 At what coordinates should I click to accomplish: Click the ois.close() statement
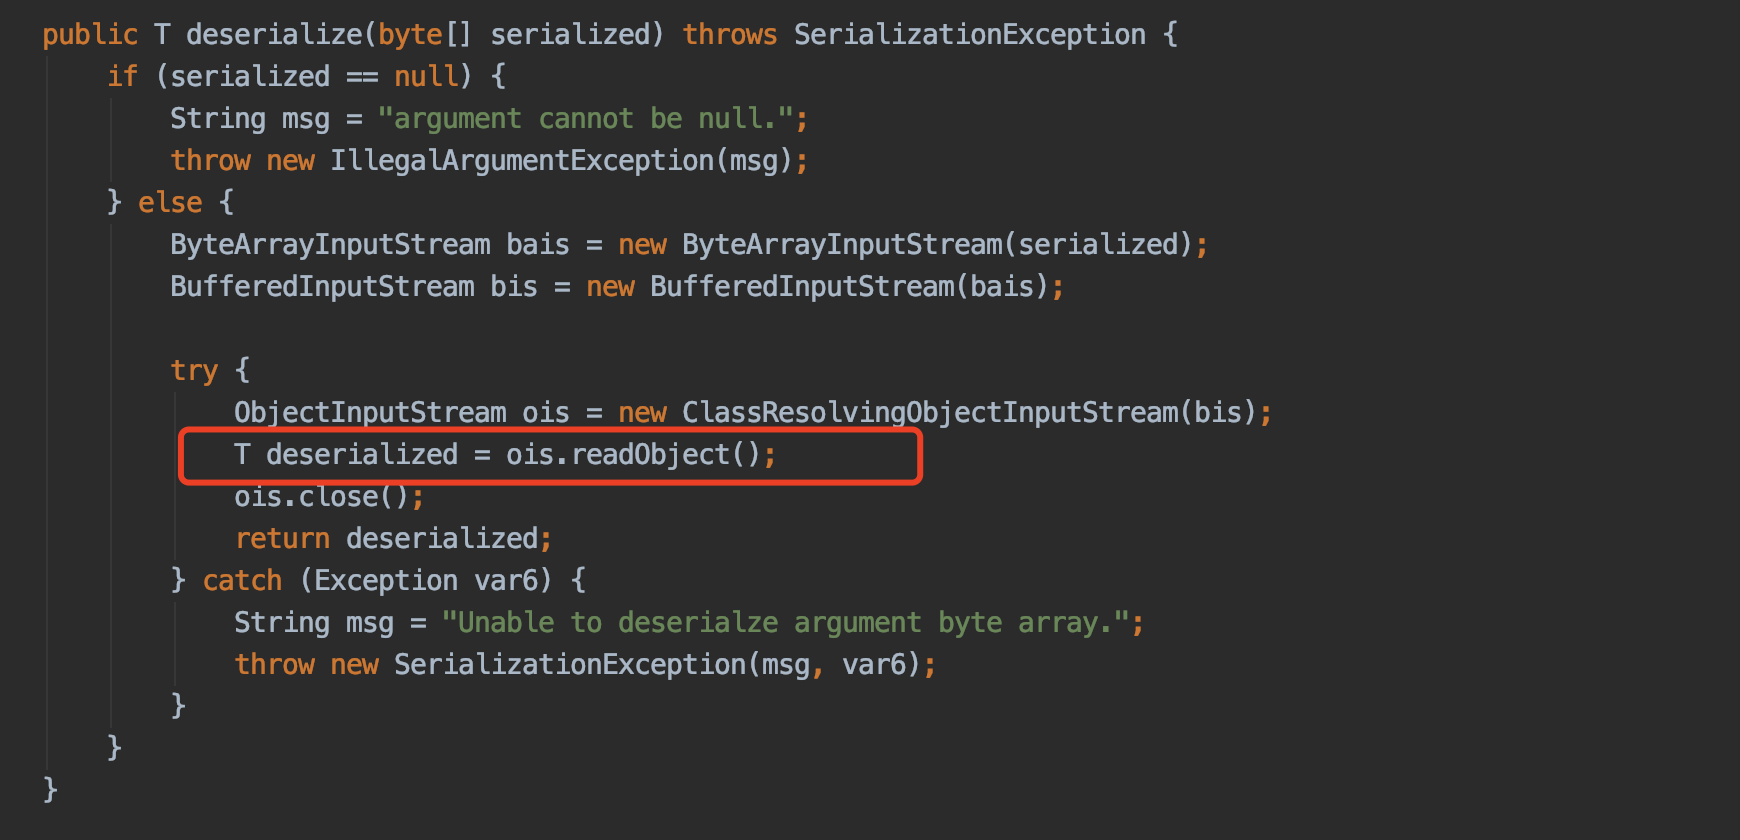pos(322,497)
